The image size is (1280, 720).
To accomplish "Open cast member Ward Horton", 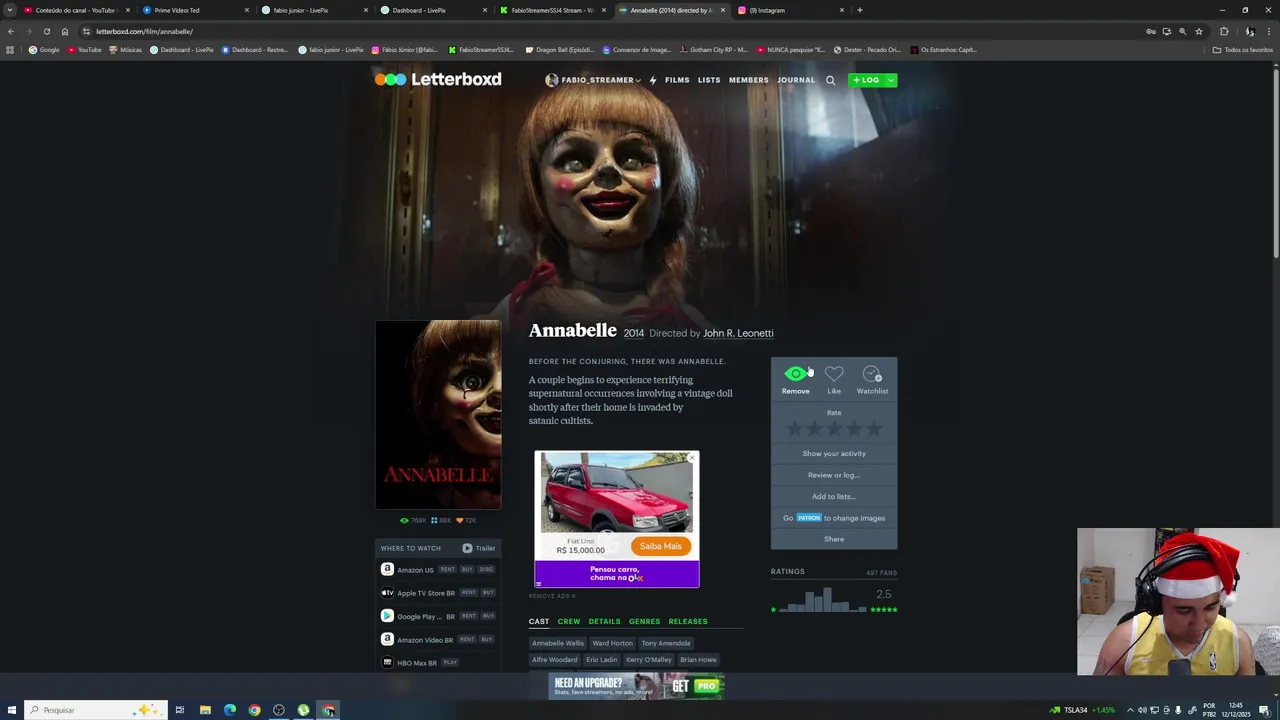I will click(612, 643).
